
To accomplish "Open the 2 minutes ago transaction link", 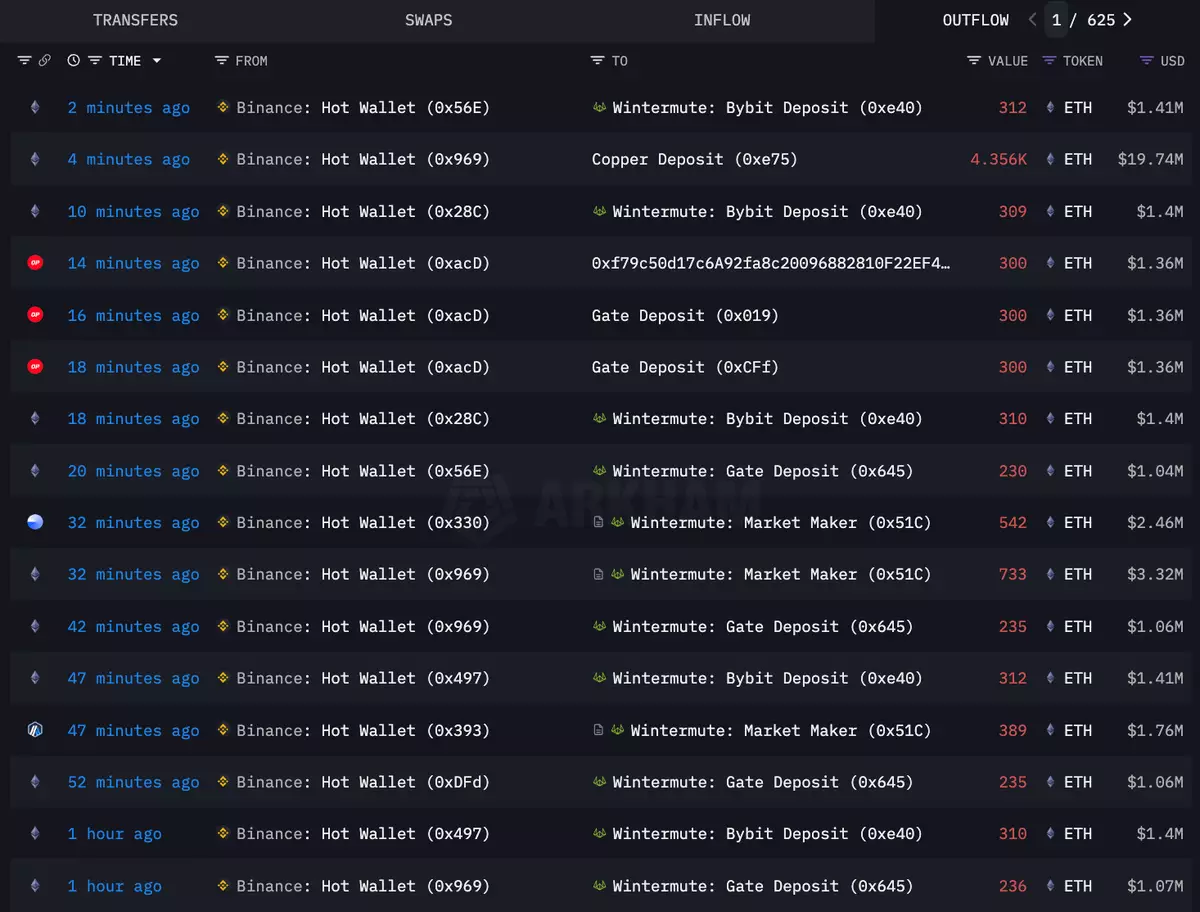I will point(129,108).
